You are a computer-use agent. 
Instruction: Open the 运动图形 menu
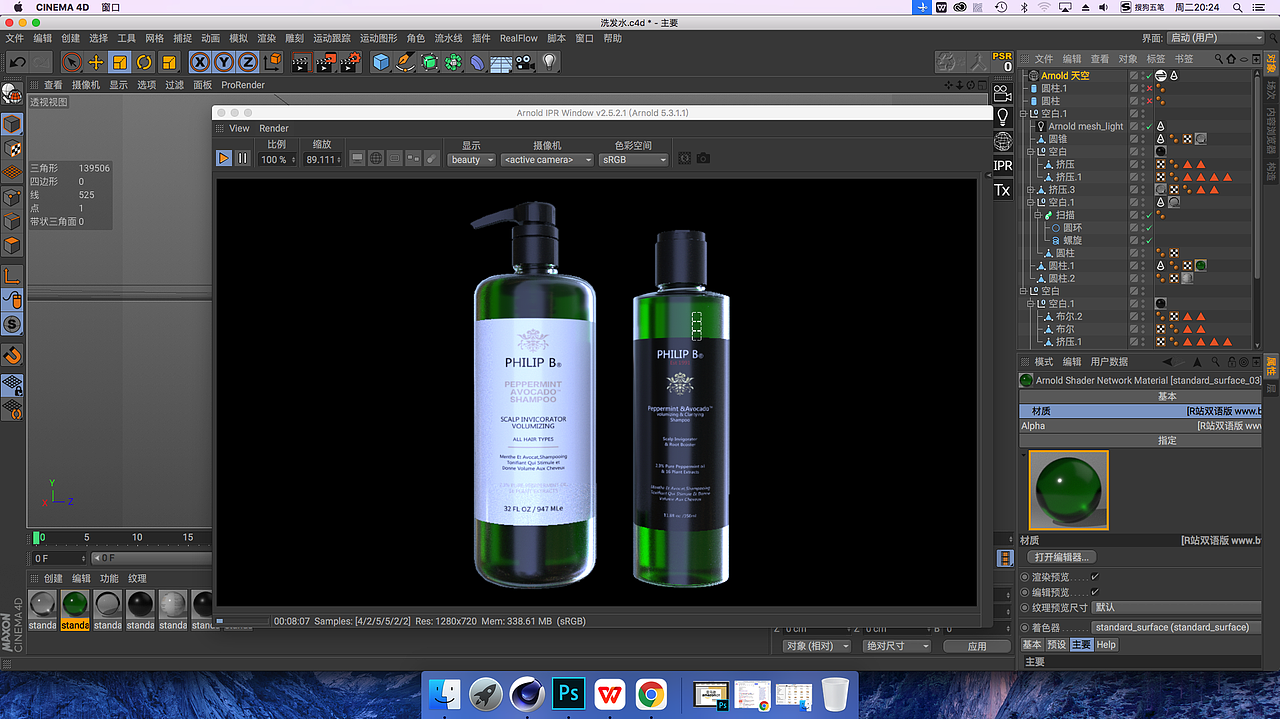tap(378, 38)
